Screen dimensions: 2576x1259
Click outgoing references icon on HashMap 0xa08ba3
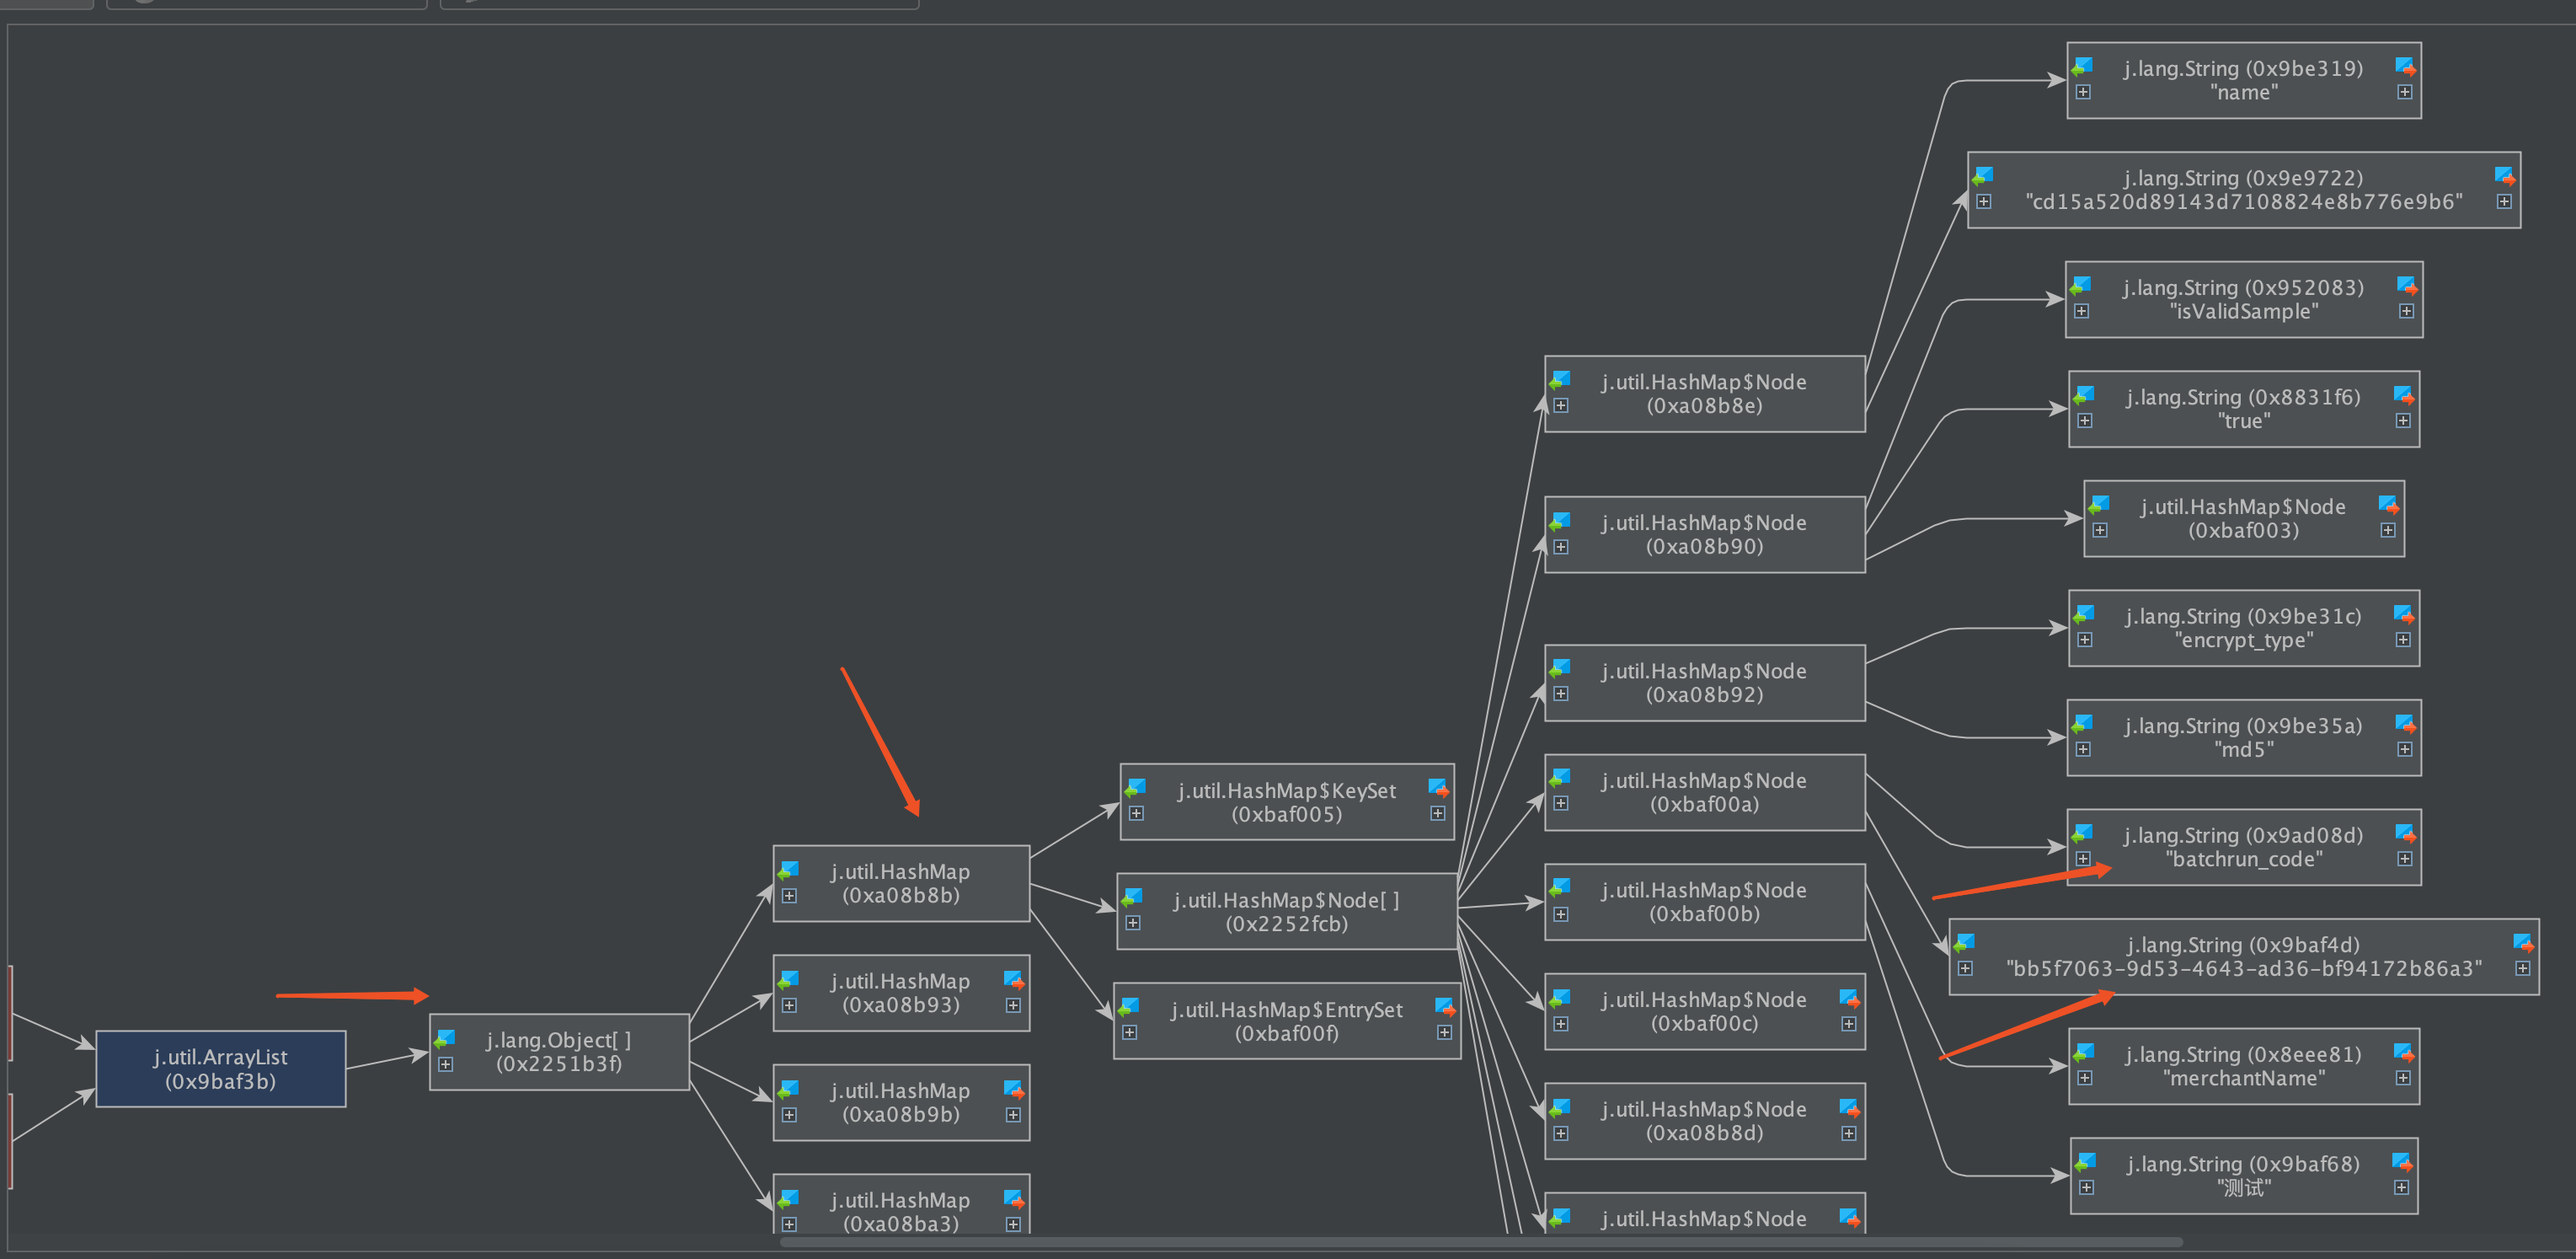1013,1199
